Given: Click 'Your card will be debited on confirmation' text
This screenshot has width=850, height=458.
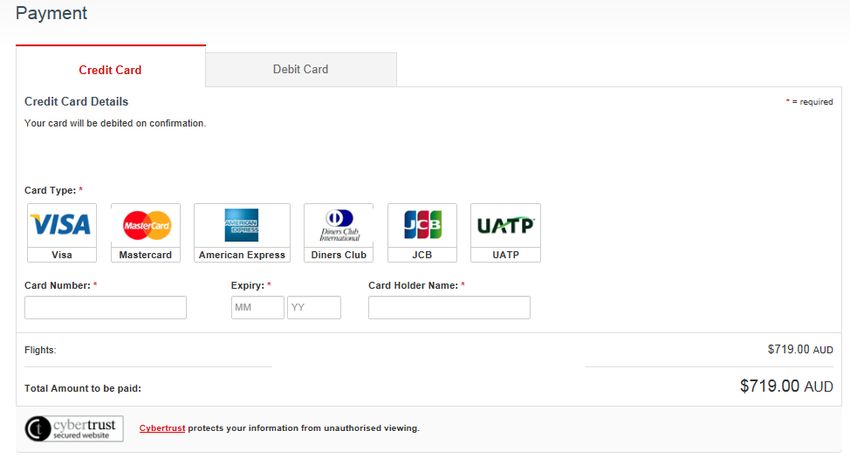Looking at the screenshot, I should click(115, 124).
